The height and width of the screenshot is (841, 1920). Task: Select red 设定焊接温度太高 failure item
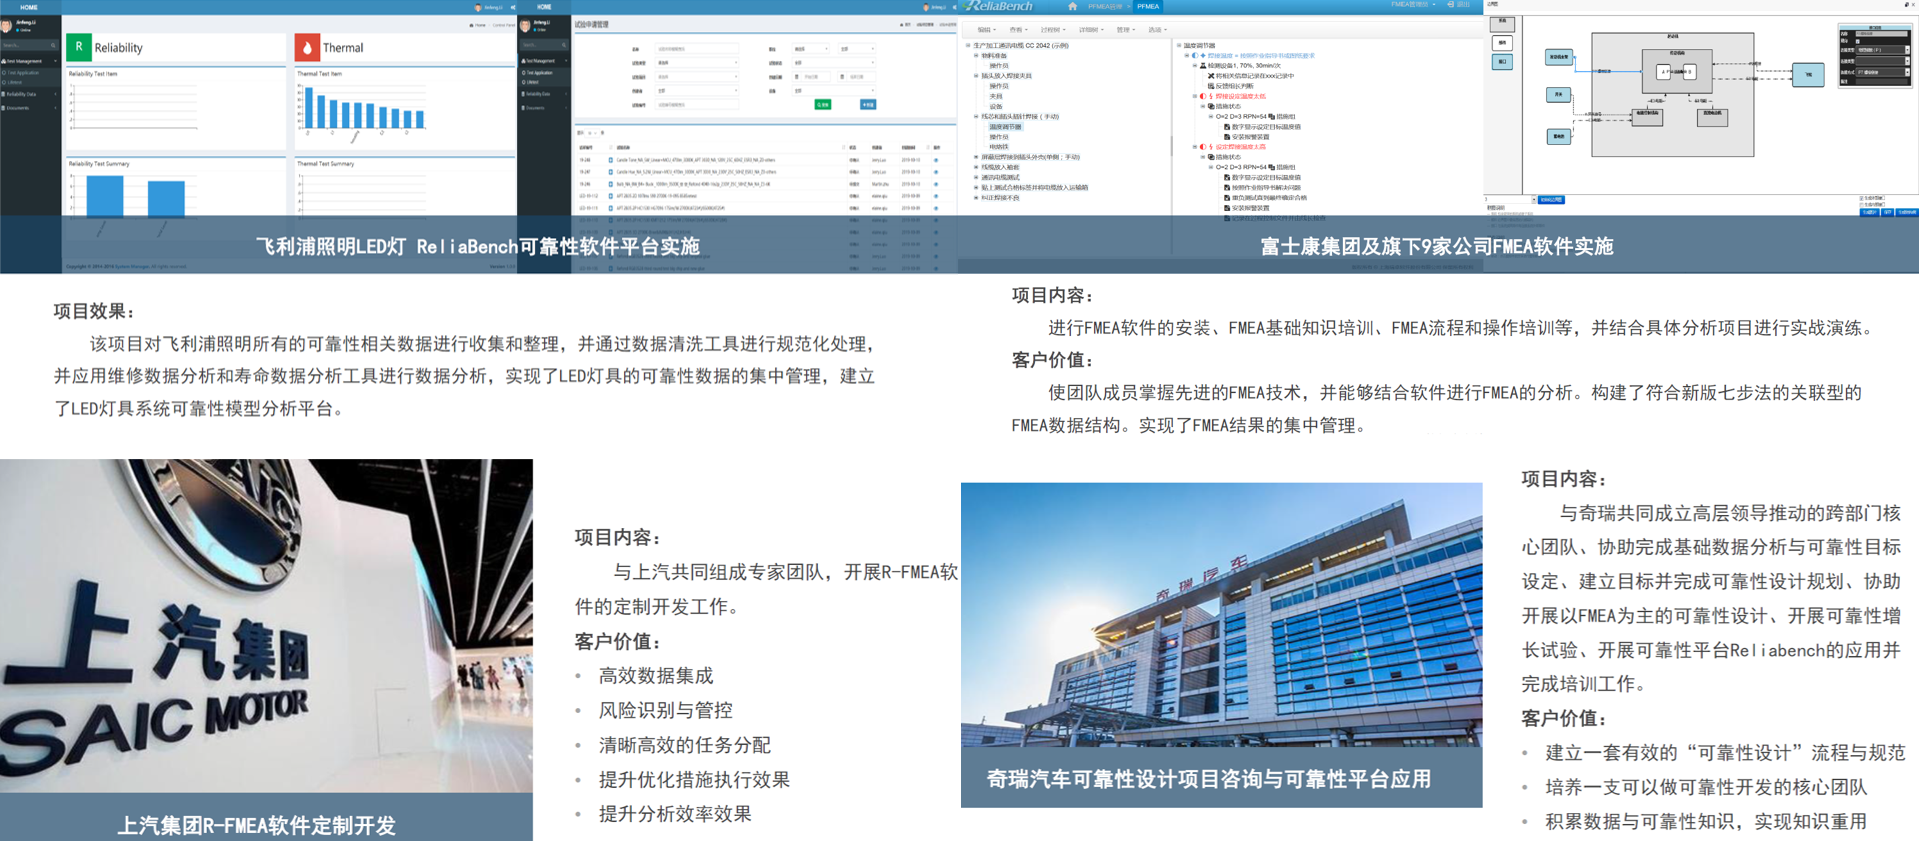coord(1241,147)
